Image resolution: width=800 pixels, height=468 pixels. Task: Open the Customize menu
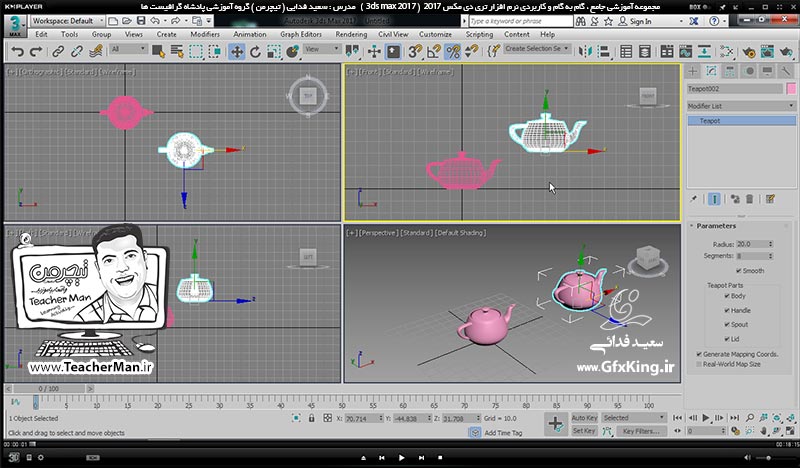(435, 34)
